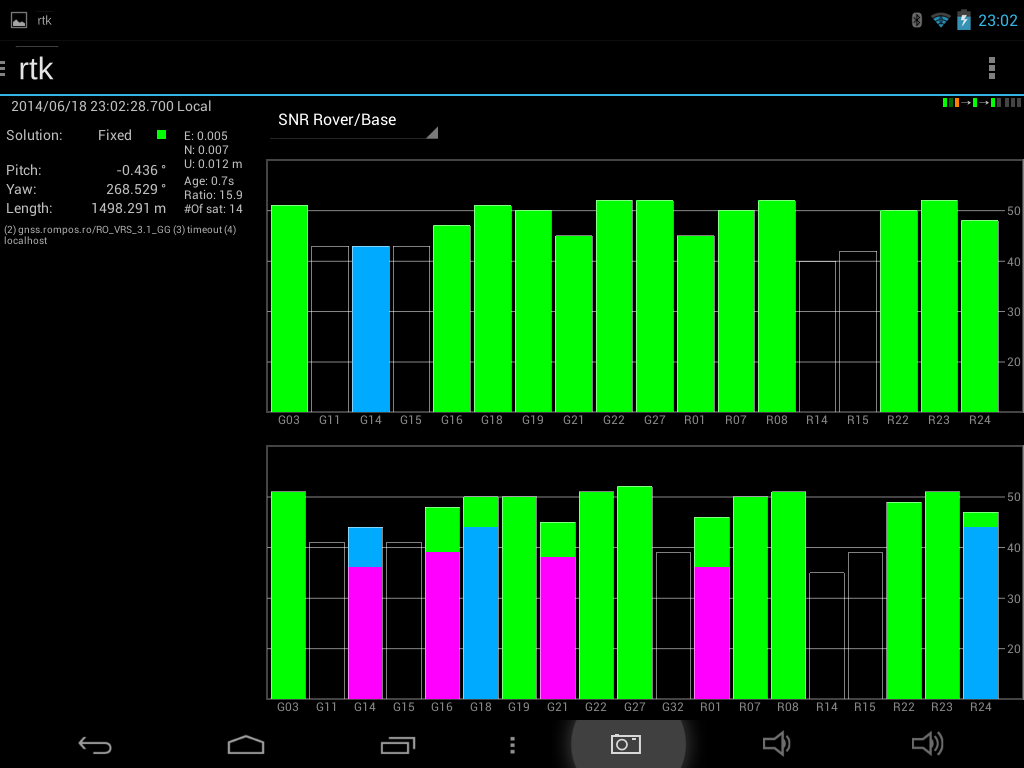Image resolution: width=1024 pixels, height=768 pixels.
Task: Open the recent apps switcher
Action: coord(397,744)
